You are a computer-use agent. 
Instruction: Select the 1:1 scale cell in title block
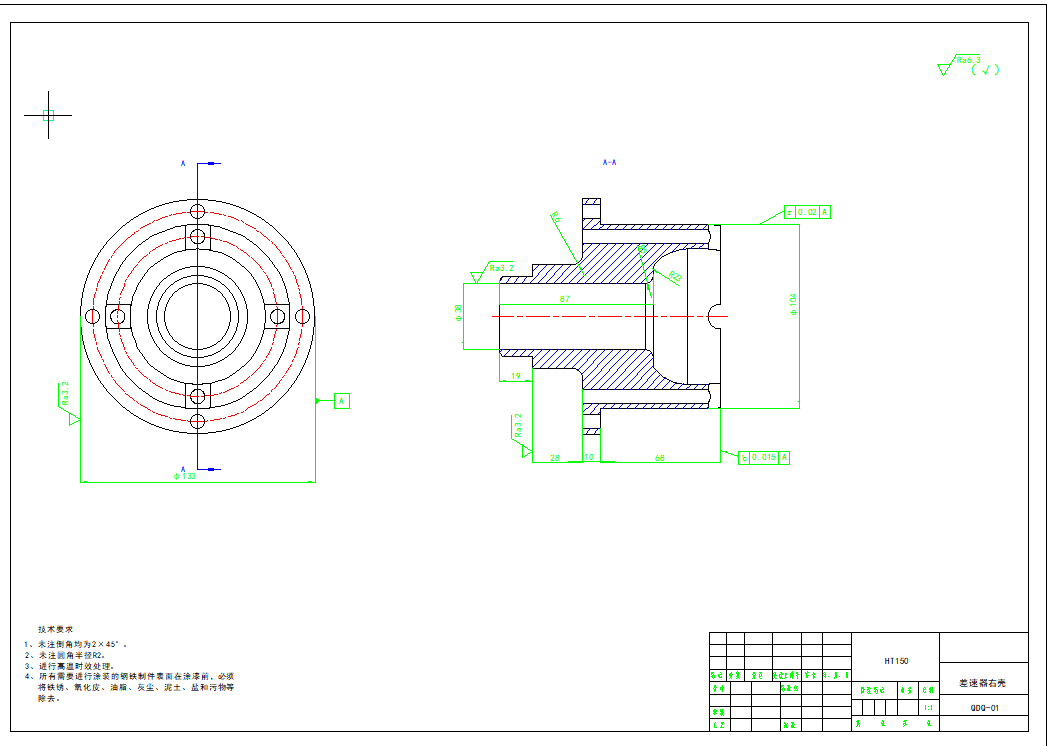pos(929,708)
